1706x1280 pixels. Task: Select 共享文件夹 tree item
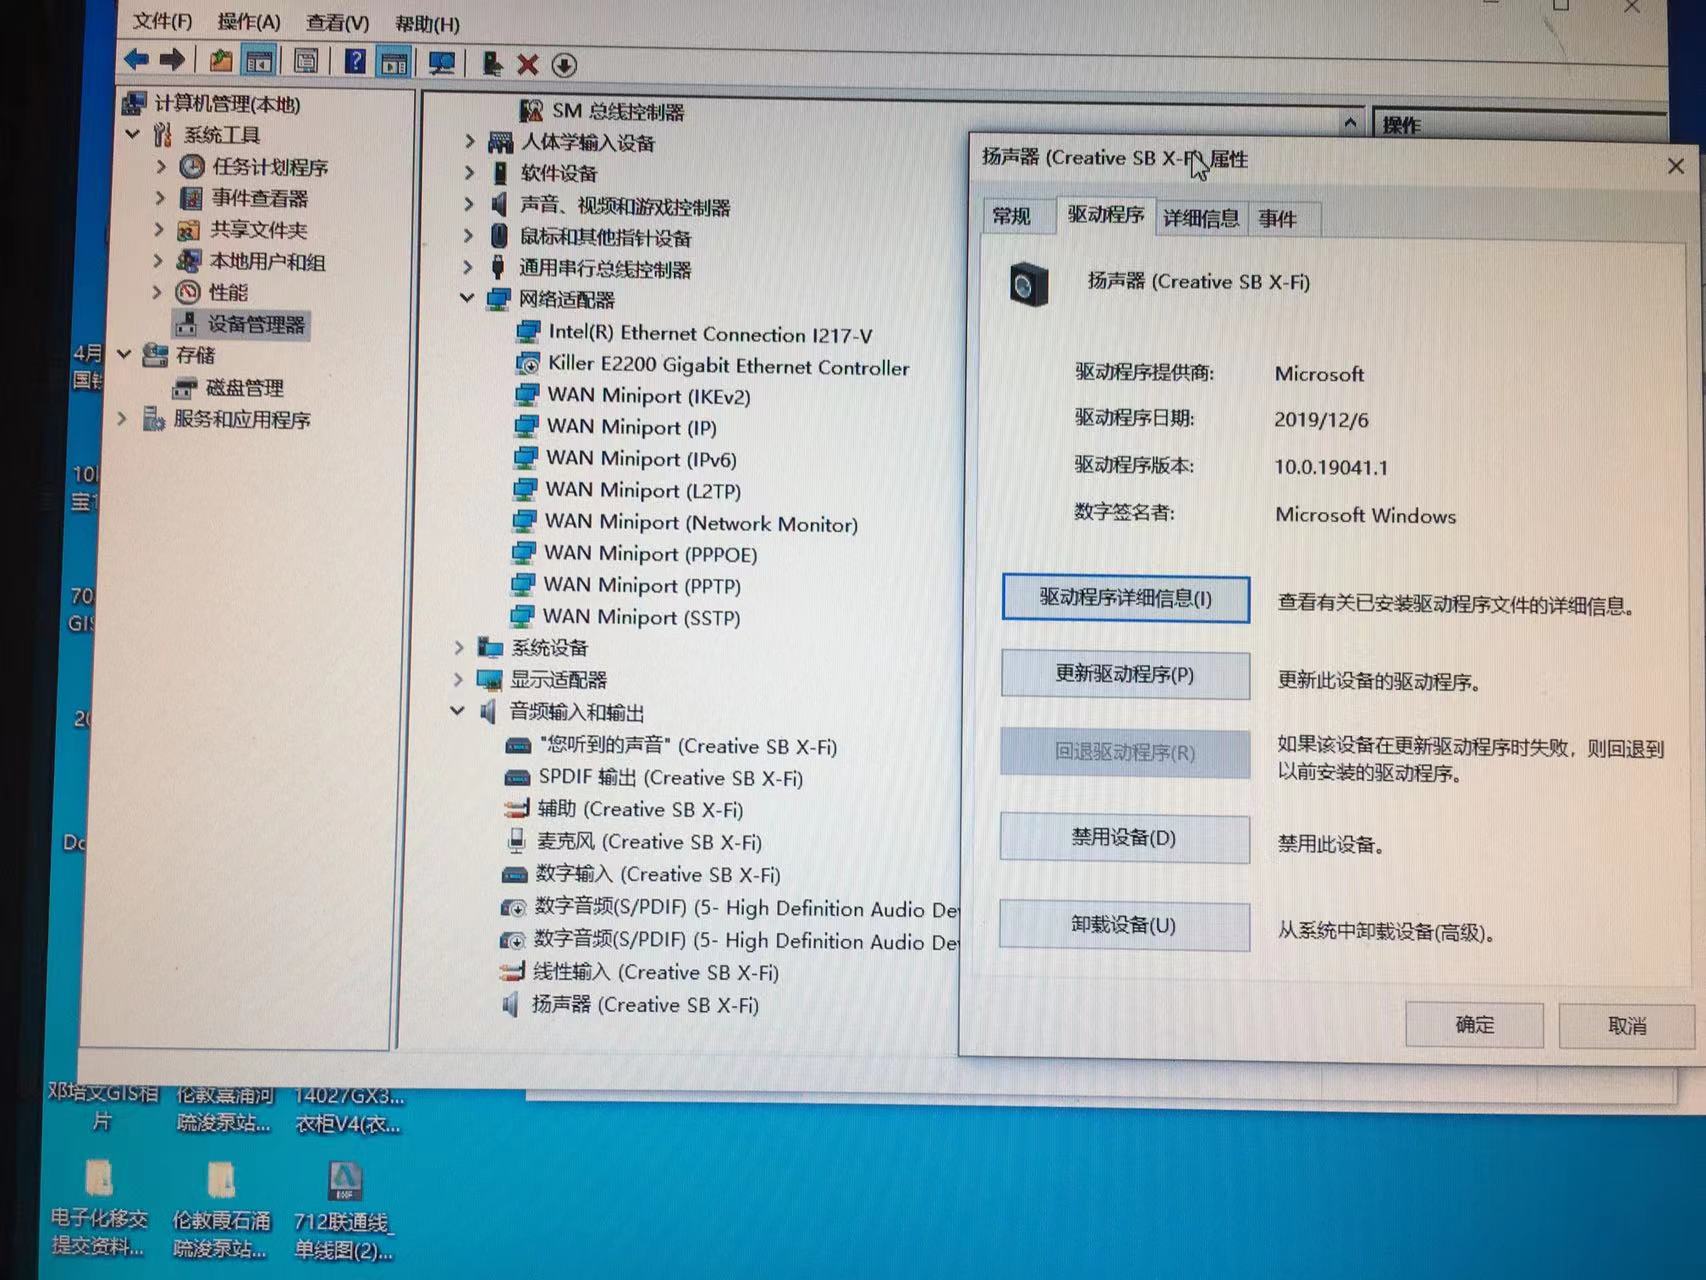257,230
